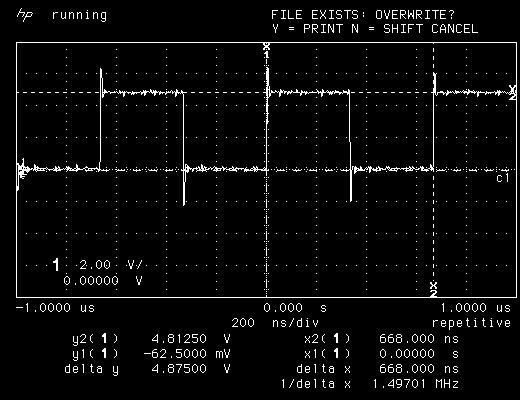Screen dimensions: 520x400
Task: Select the 'FILE EXISTS: OVERWRITE?' message
Action: pyautogui.click(x=363, y=15)
